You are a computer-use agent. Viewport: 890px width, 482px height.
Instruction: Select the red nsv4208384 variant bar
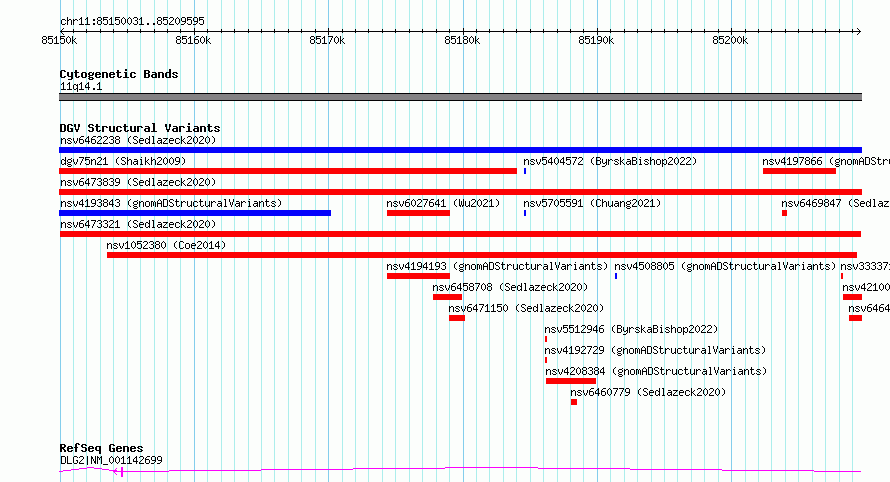coord(571,381)
